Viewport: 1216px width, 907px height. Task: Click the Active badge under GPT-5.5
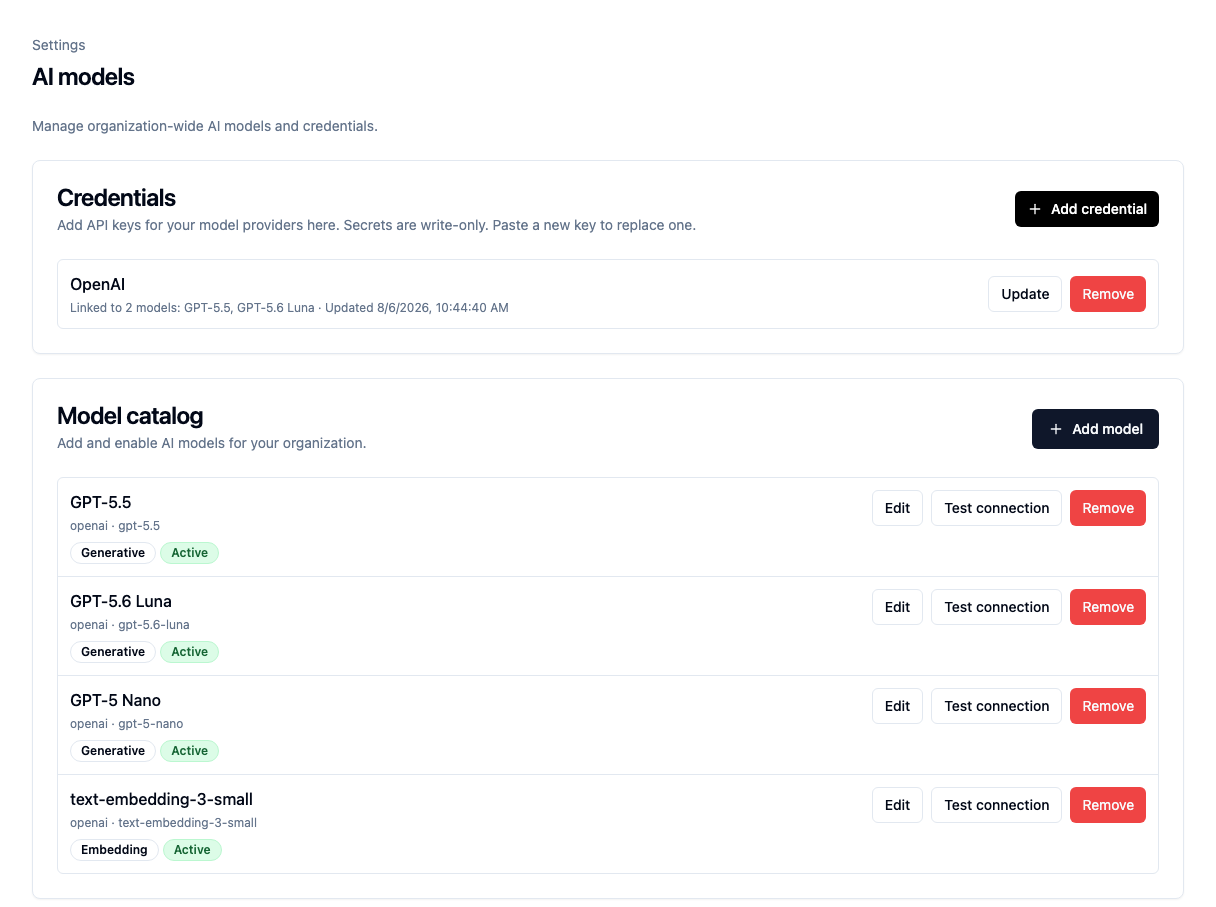point(189,553)
